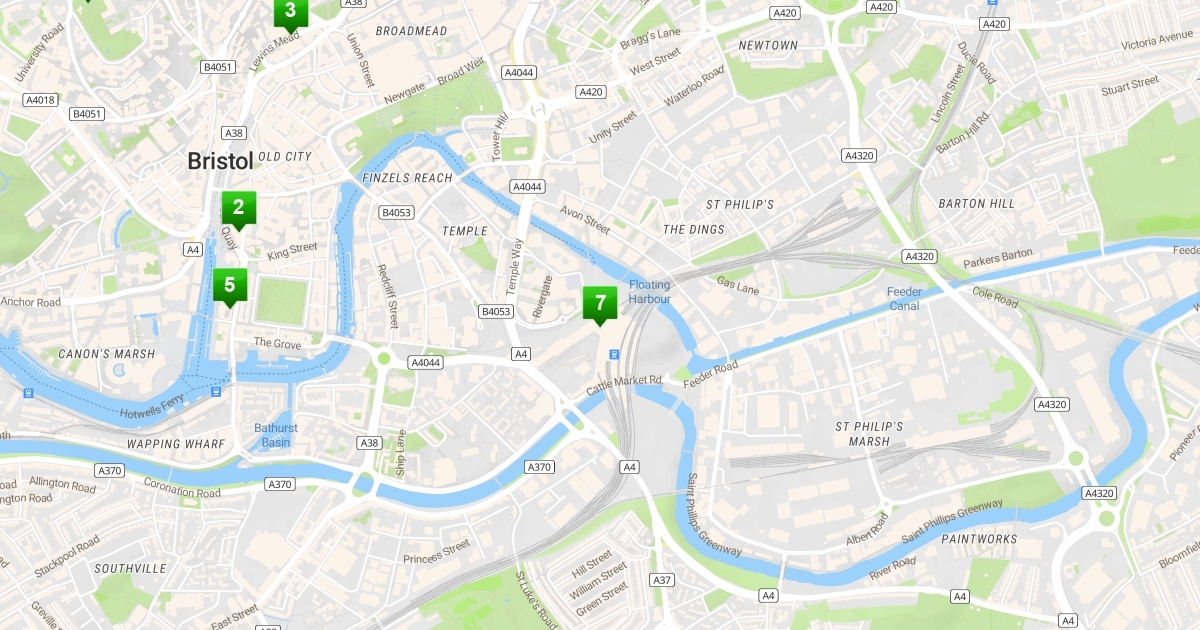
Task: Click the Bristol city name label
Action: pos(220,161)
